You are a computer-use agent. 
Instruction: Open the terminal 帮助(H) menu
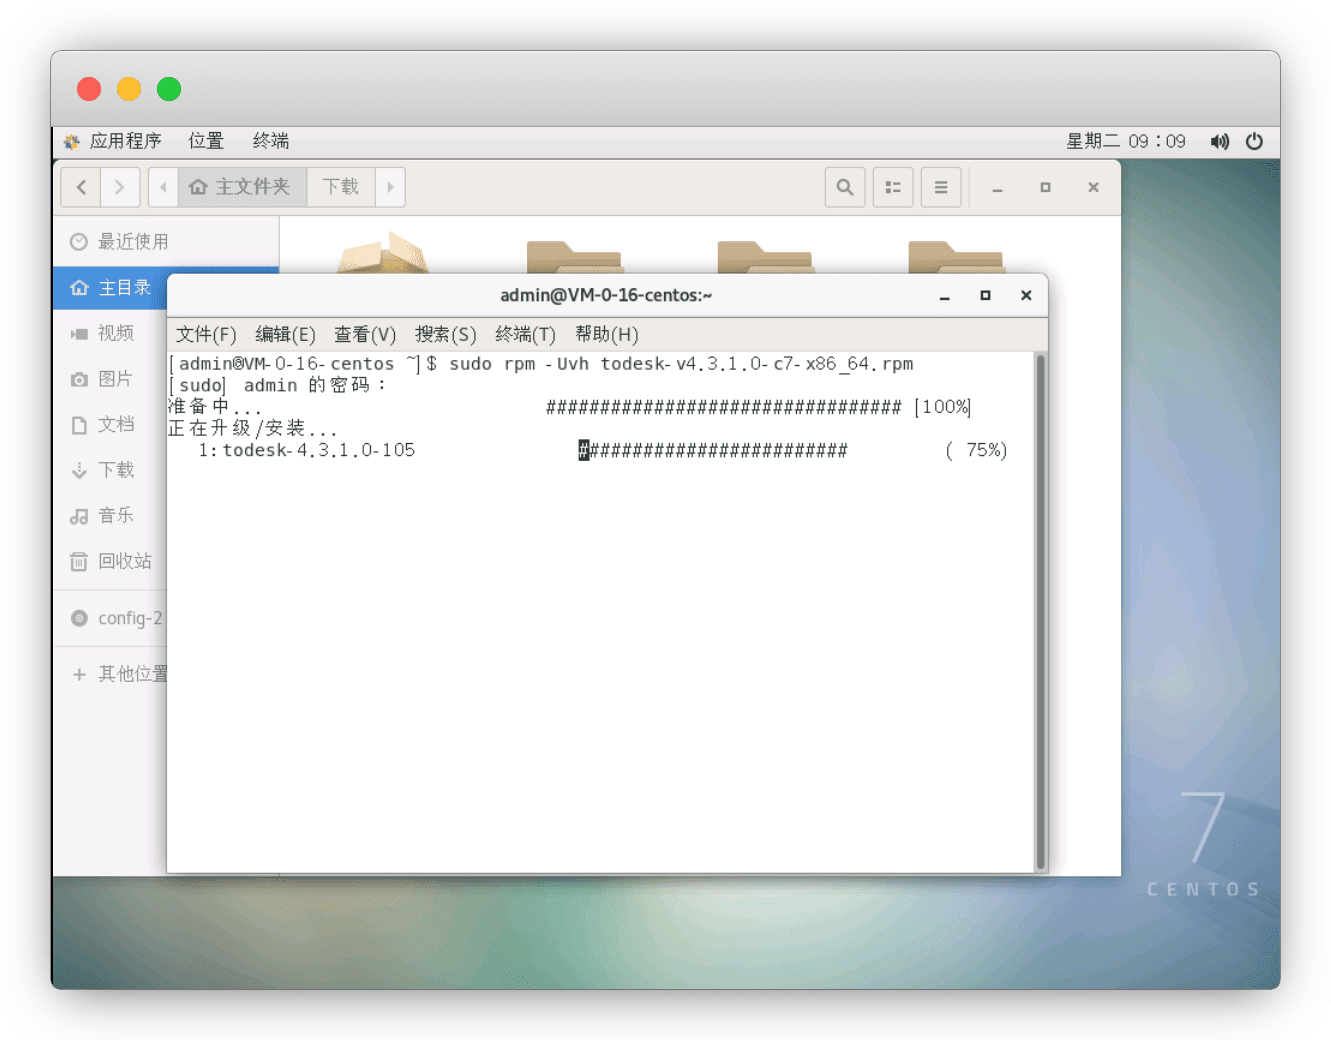click(606, 334)
